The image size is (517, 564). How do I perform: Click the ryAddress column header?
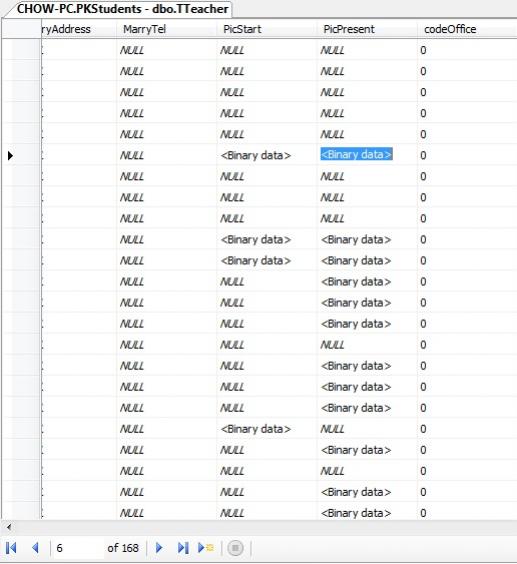click(x=78, y=29)
